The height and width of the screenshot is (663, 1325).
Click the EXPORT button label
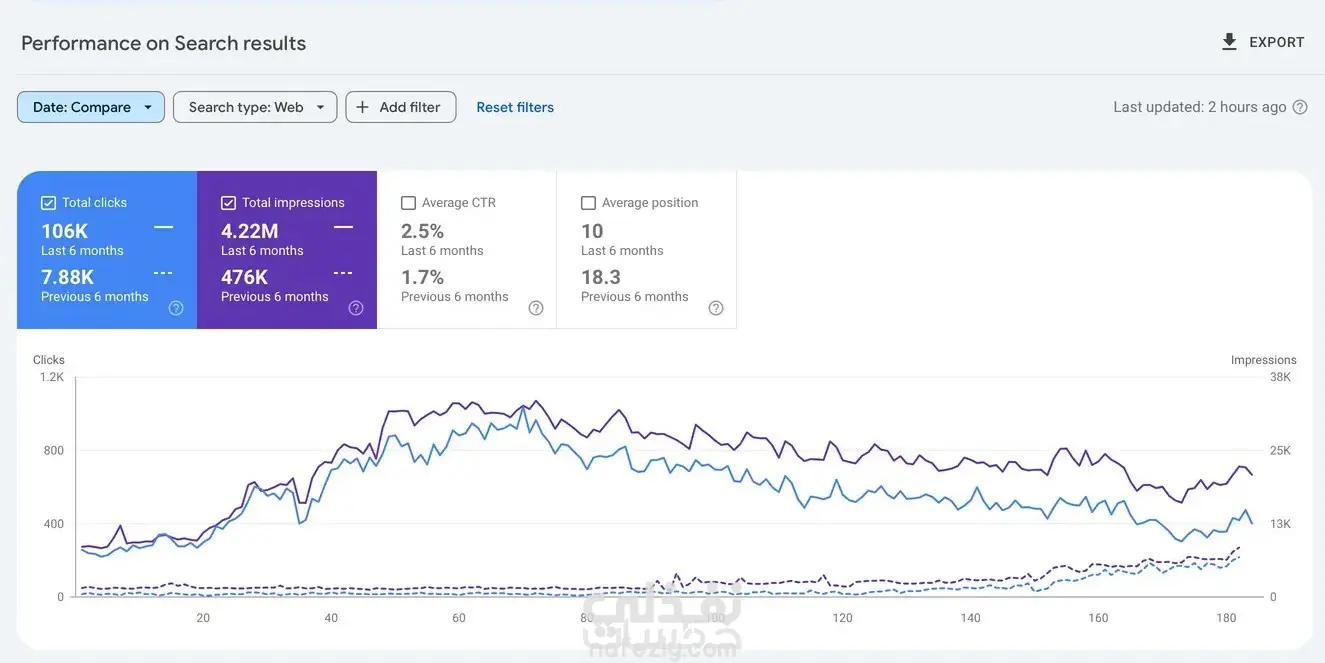coord(1277,42)
